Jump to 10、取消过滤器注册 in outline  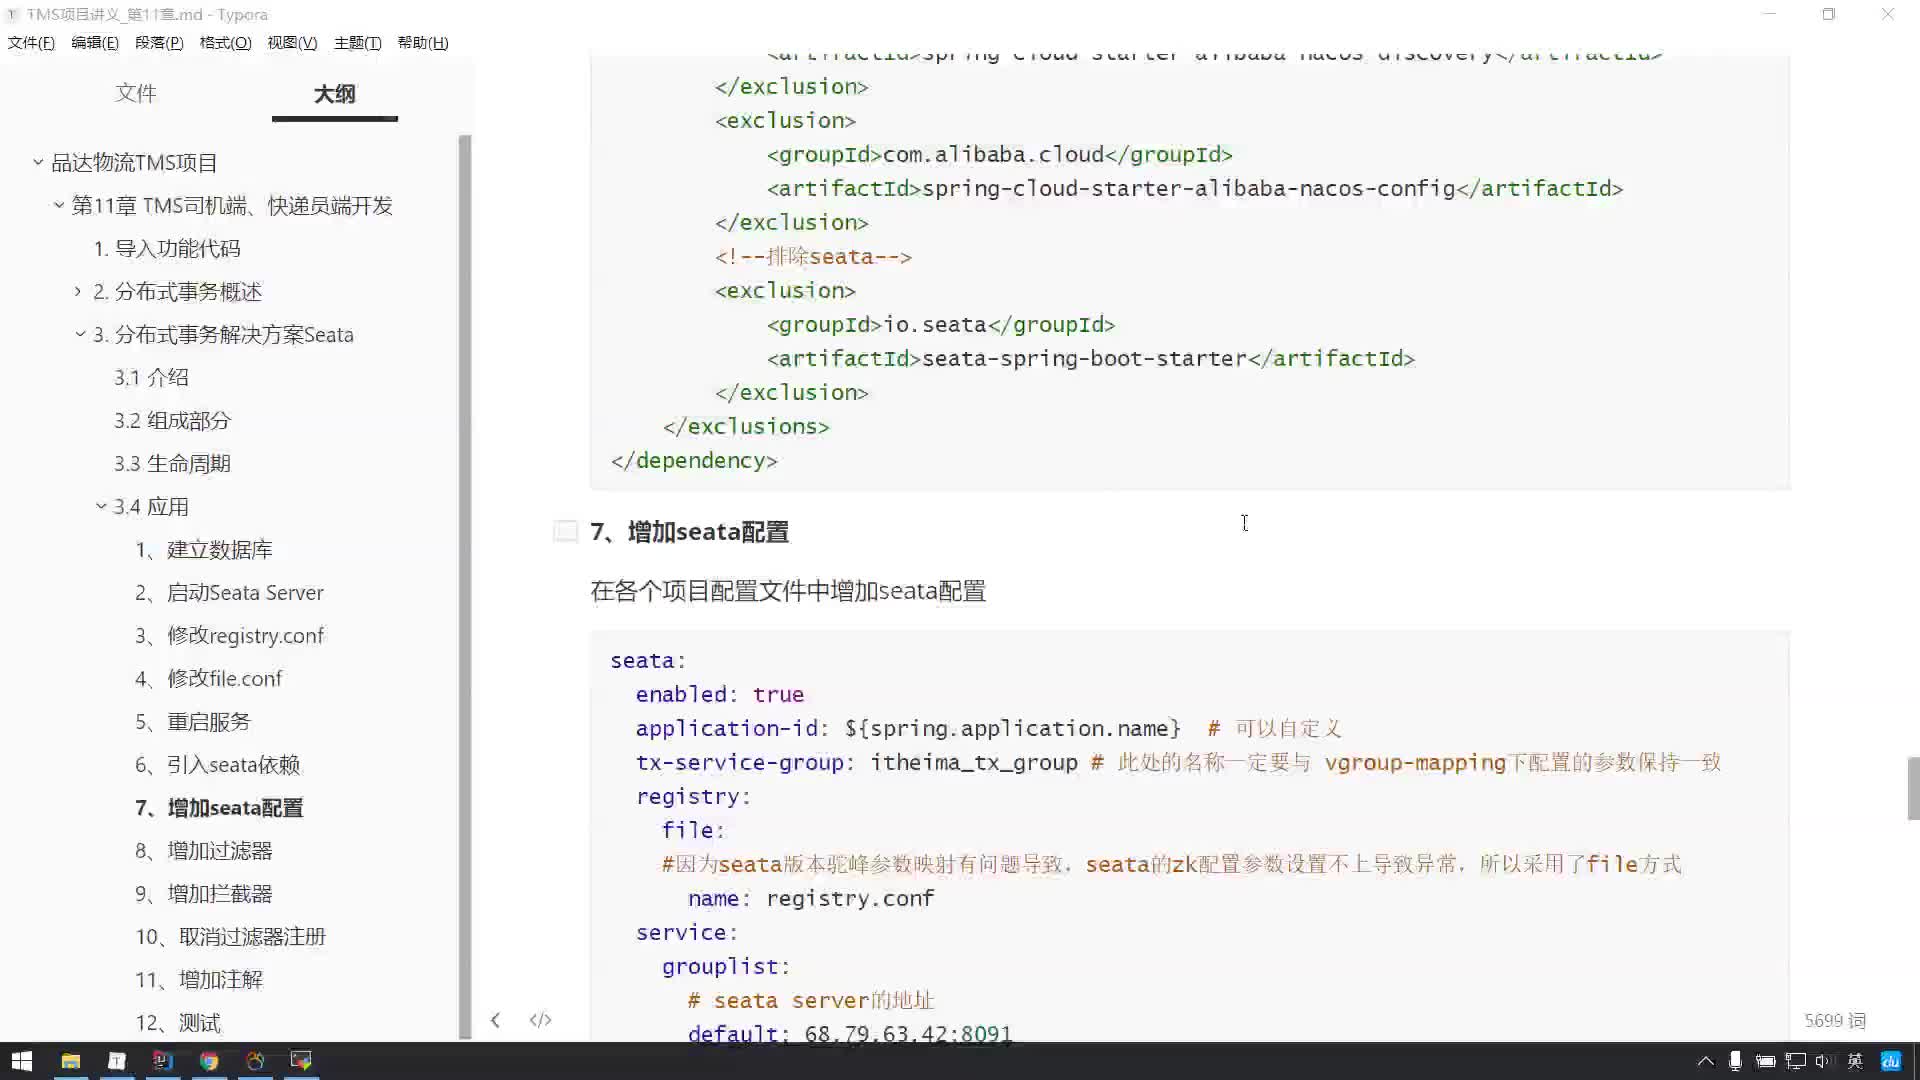click(x=231, y=936)
